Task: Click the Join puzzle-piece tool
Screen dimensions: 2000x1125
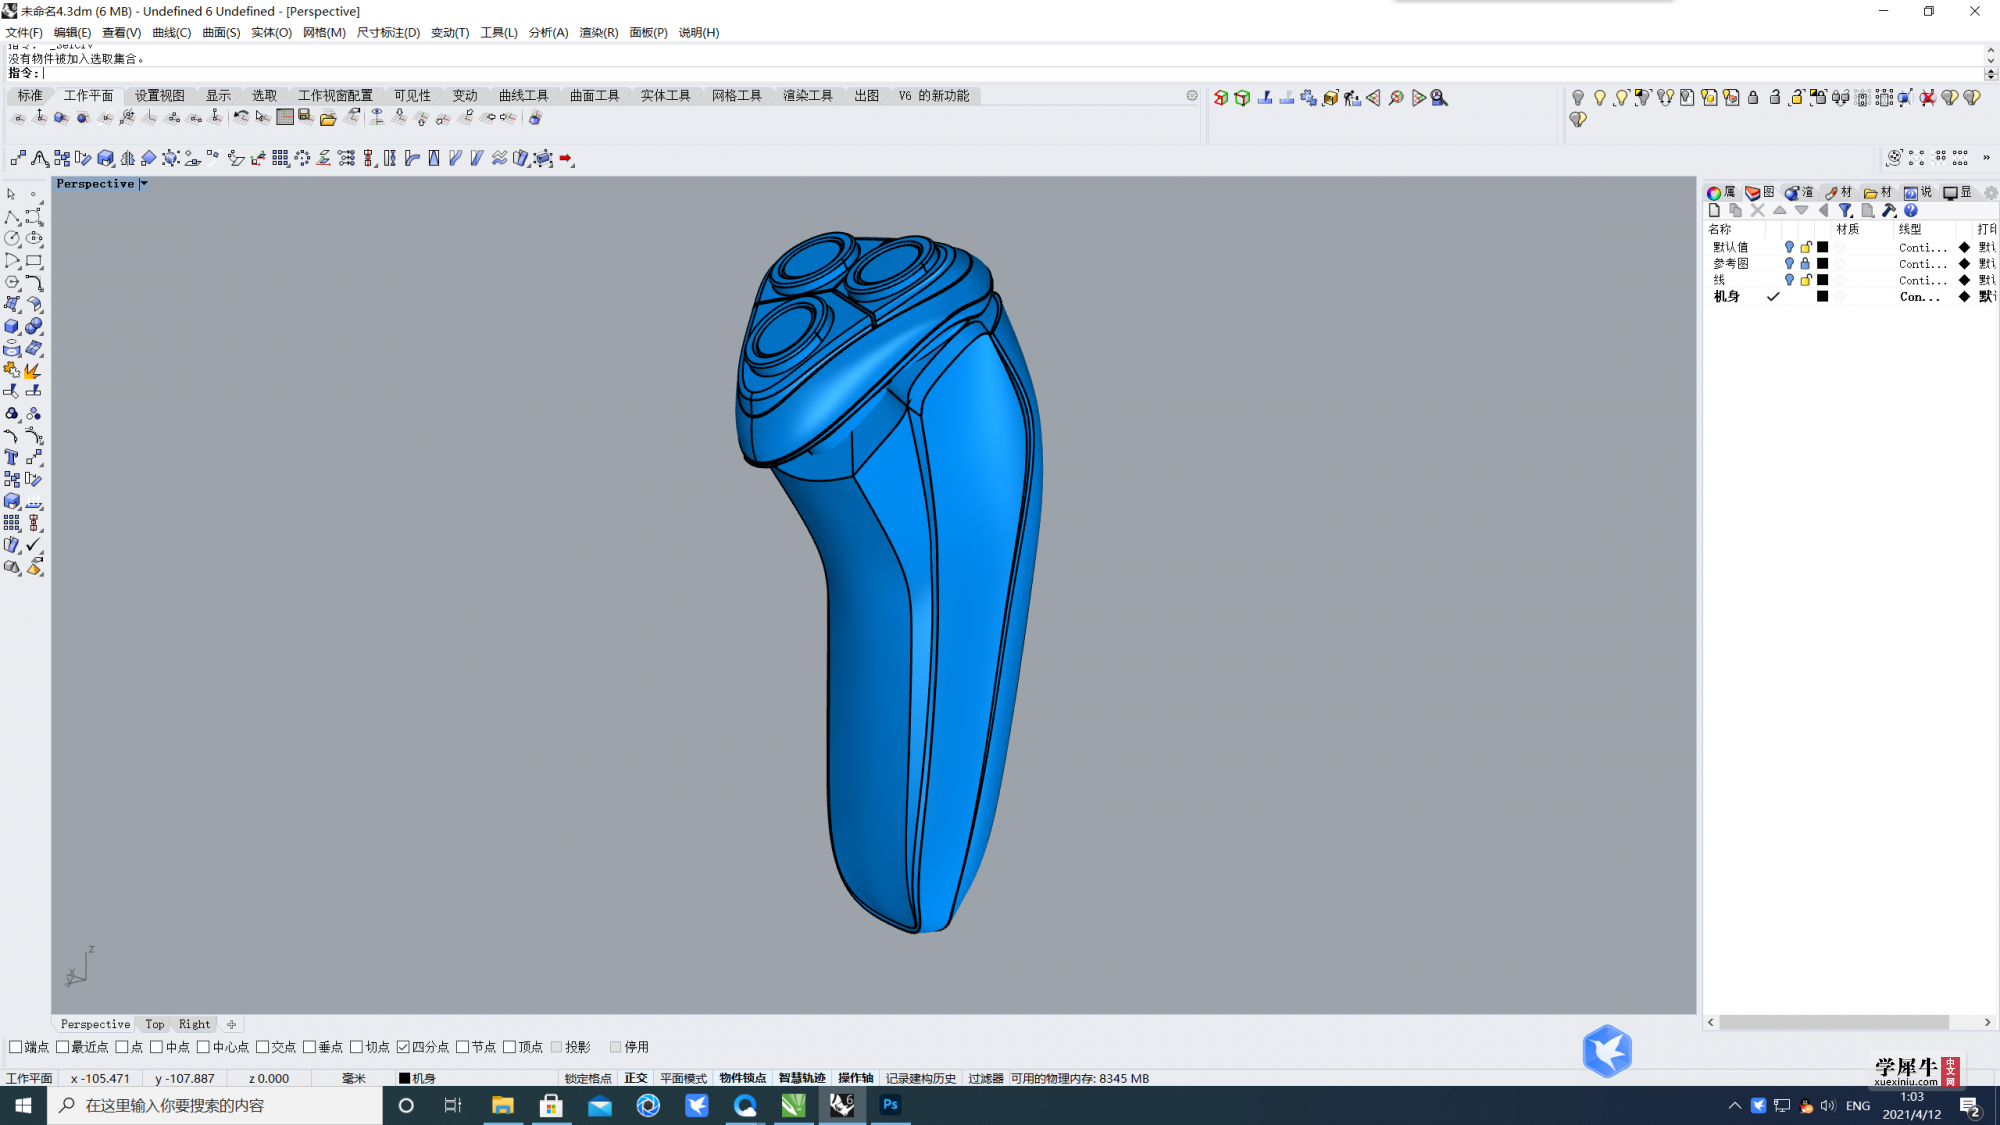Action: point(12,370)
